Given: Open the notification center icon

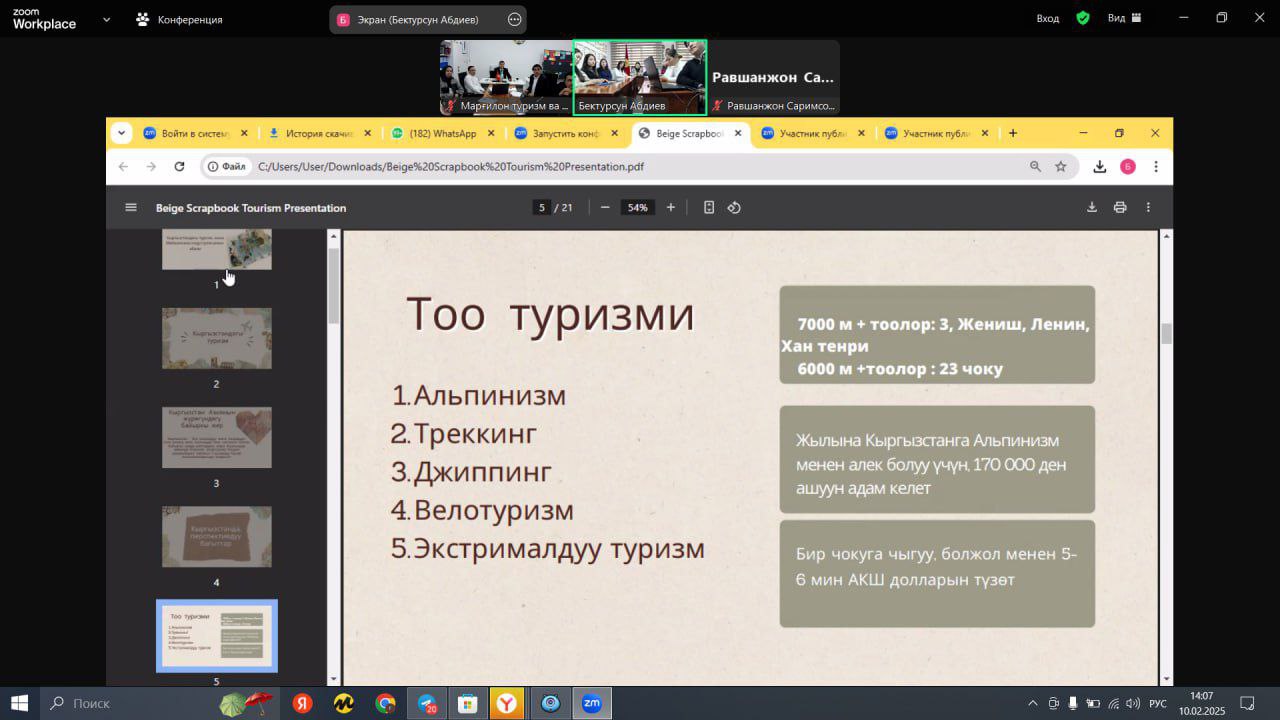Looking at the screenshot, I should click(1247, 703).
